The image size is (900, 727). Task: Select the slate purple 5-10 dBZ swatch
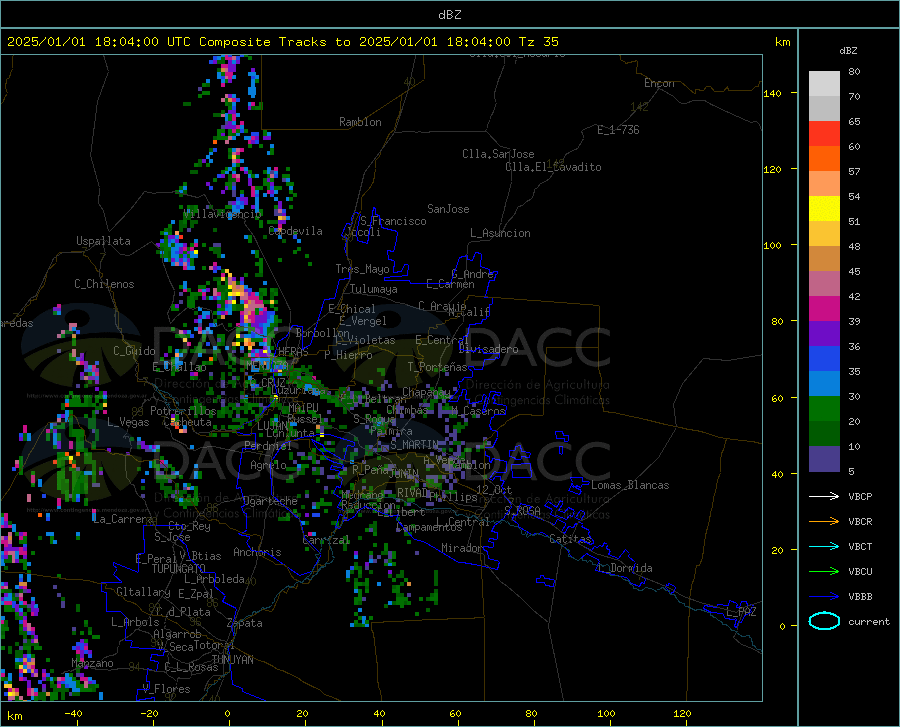(x=824, y=459)
